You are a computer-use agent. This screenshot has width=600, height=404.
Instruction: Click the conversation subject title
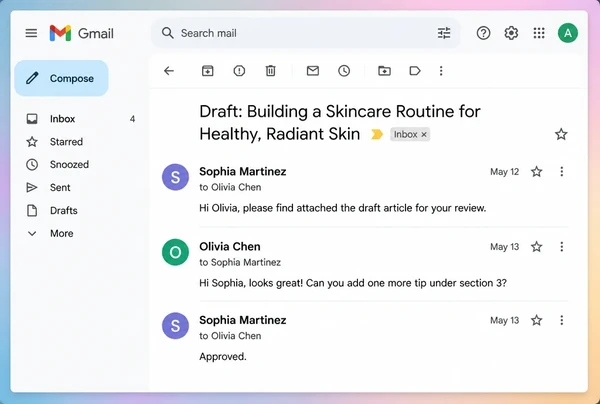[x=340, y=122]
